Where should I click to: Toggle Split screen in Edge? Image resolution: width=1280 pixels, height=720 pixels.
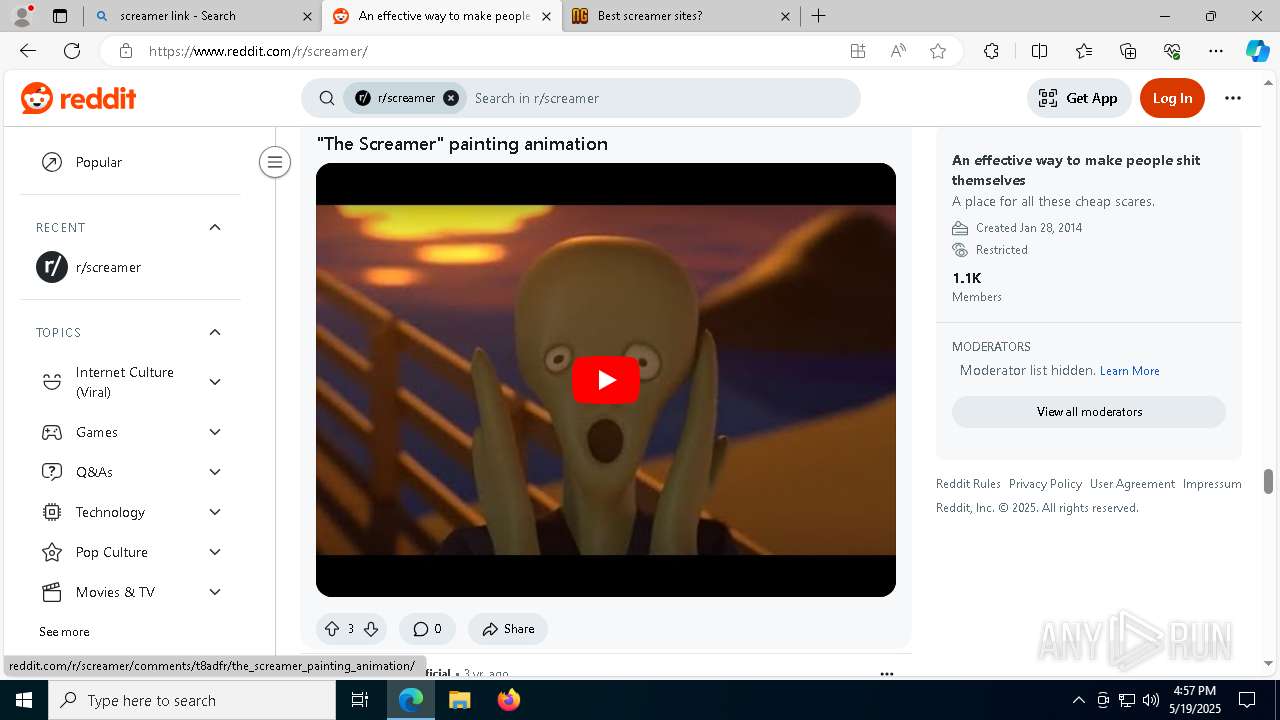click(x=1039, y=51)
